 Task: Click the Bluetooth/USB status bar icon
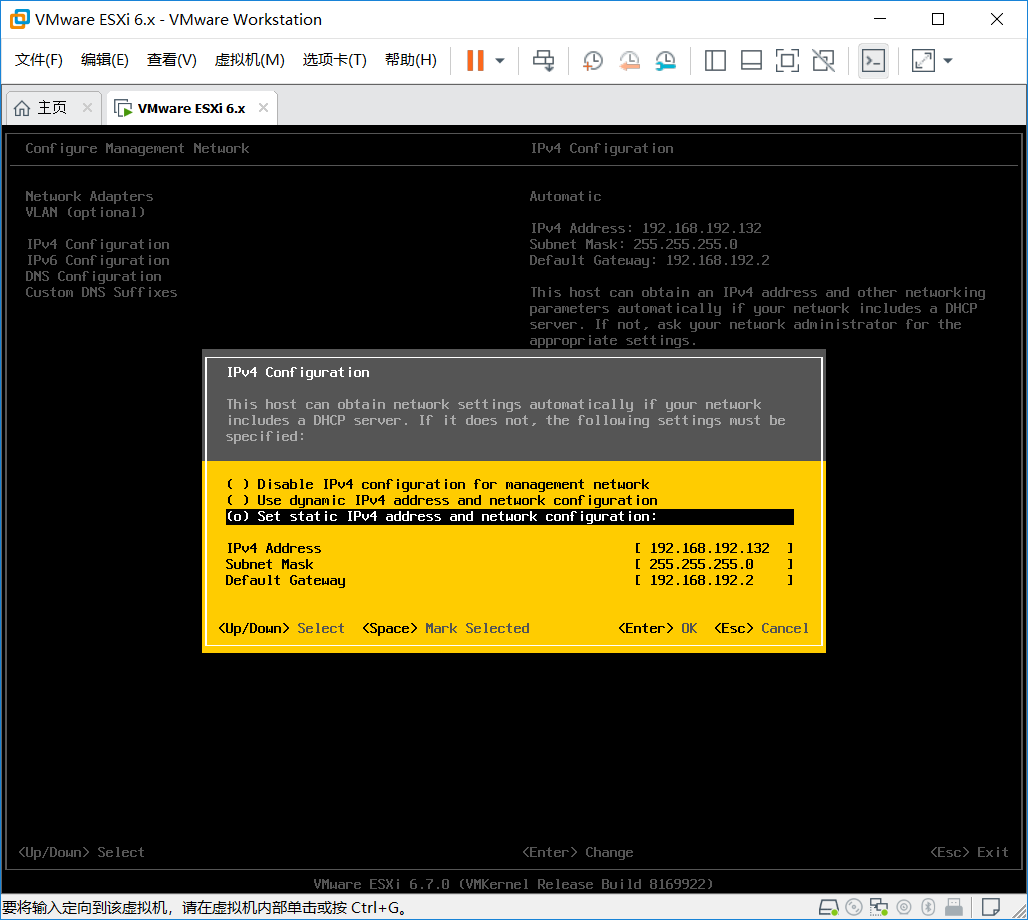click(x=928, y=907)
